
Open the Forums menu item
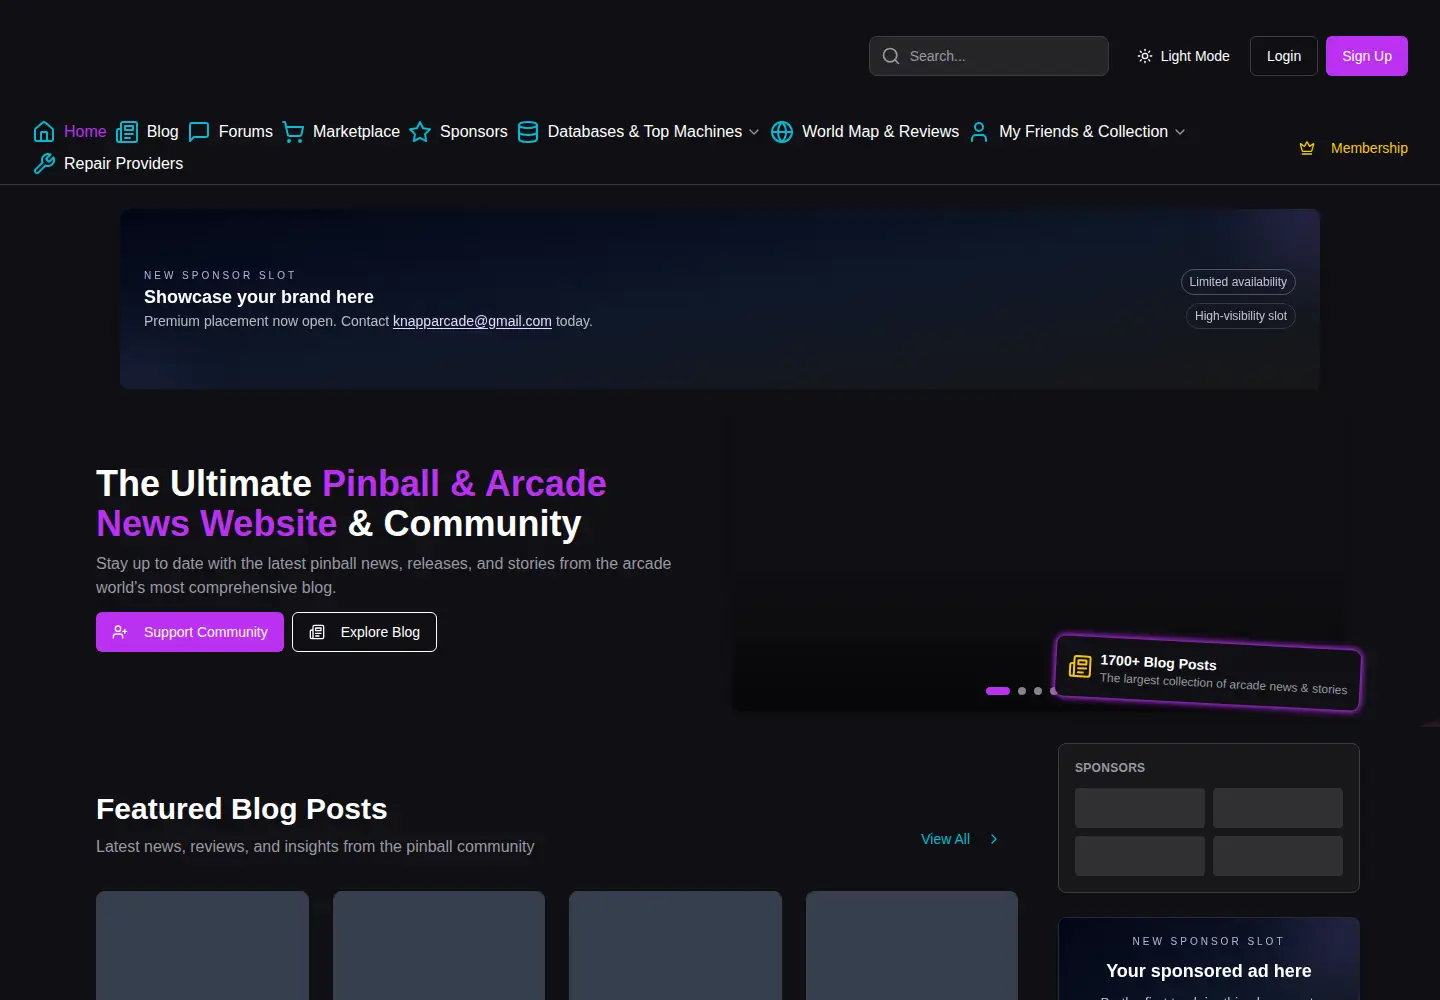click(x=231, y=132)
